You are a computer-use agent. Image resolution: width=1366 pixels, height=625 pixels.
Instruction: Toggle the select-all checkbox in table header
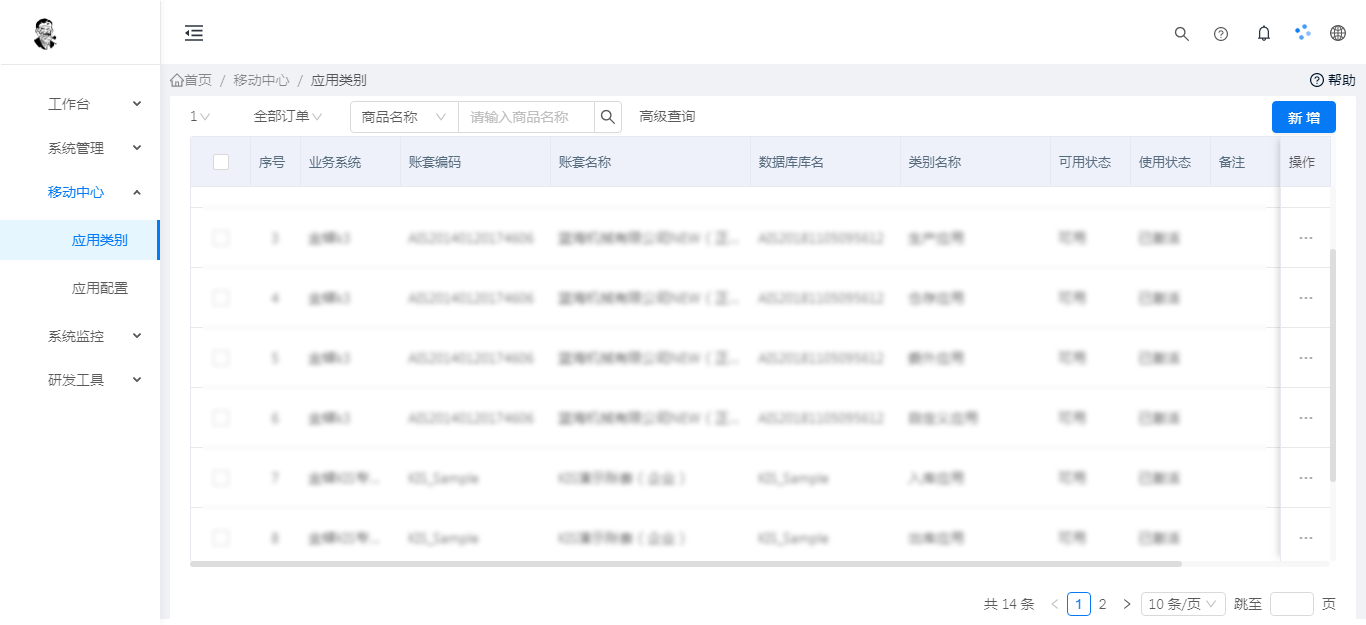(221, 162)
